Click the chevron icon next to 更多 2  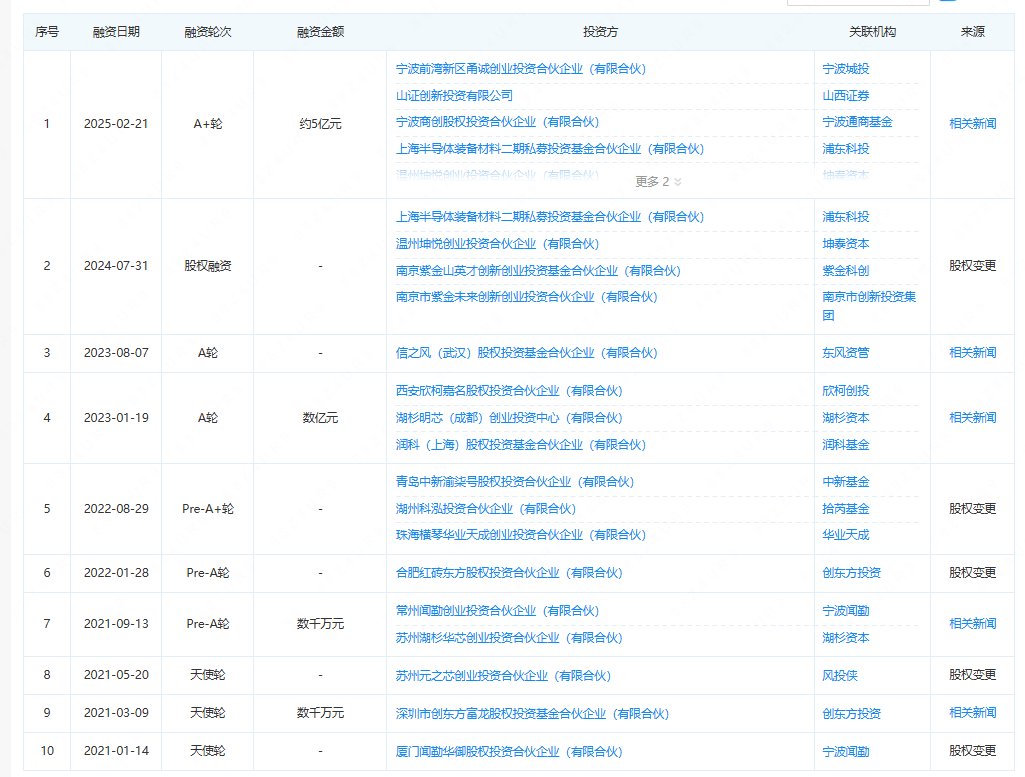681,183
